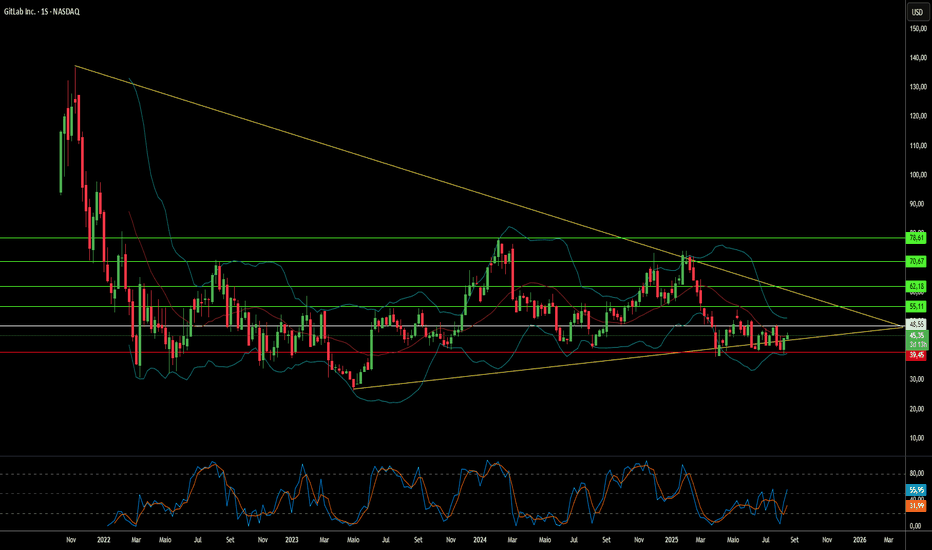
Task: Open the USD currency selector
Action: pos(918,12)
